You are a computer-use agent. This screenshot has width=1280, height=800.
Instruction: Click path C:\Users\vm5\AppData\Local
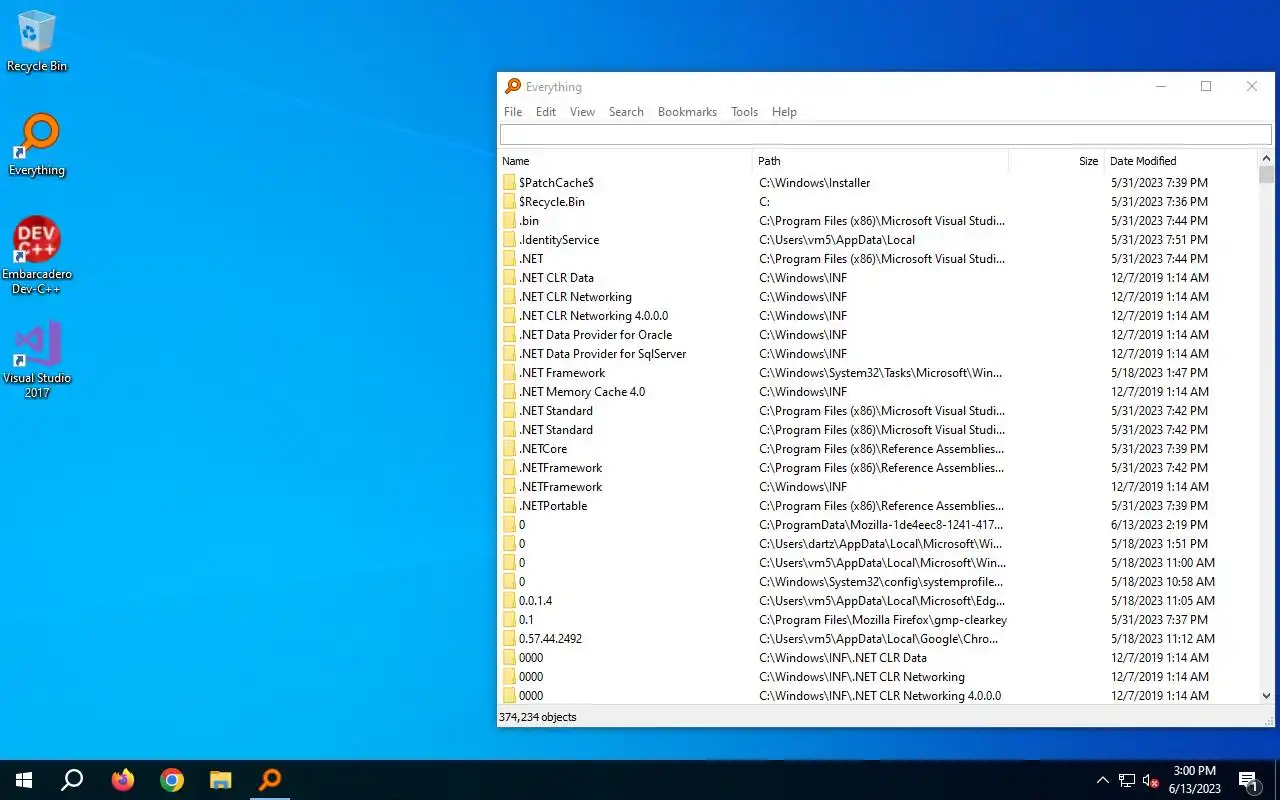click(837, 240)
